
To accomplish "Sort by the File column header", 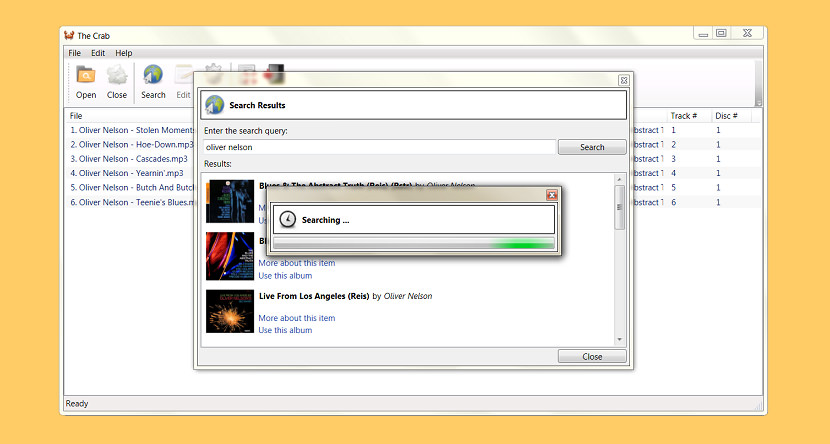I will click(76, 116).
